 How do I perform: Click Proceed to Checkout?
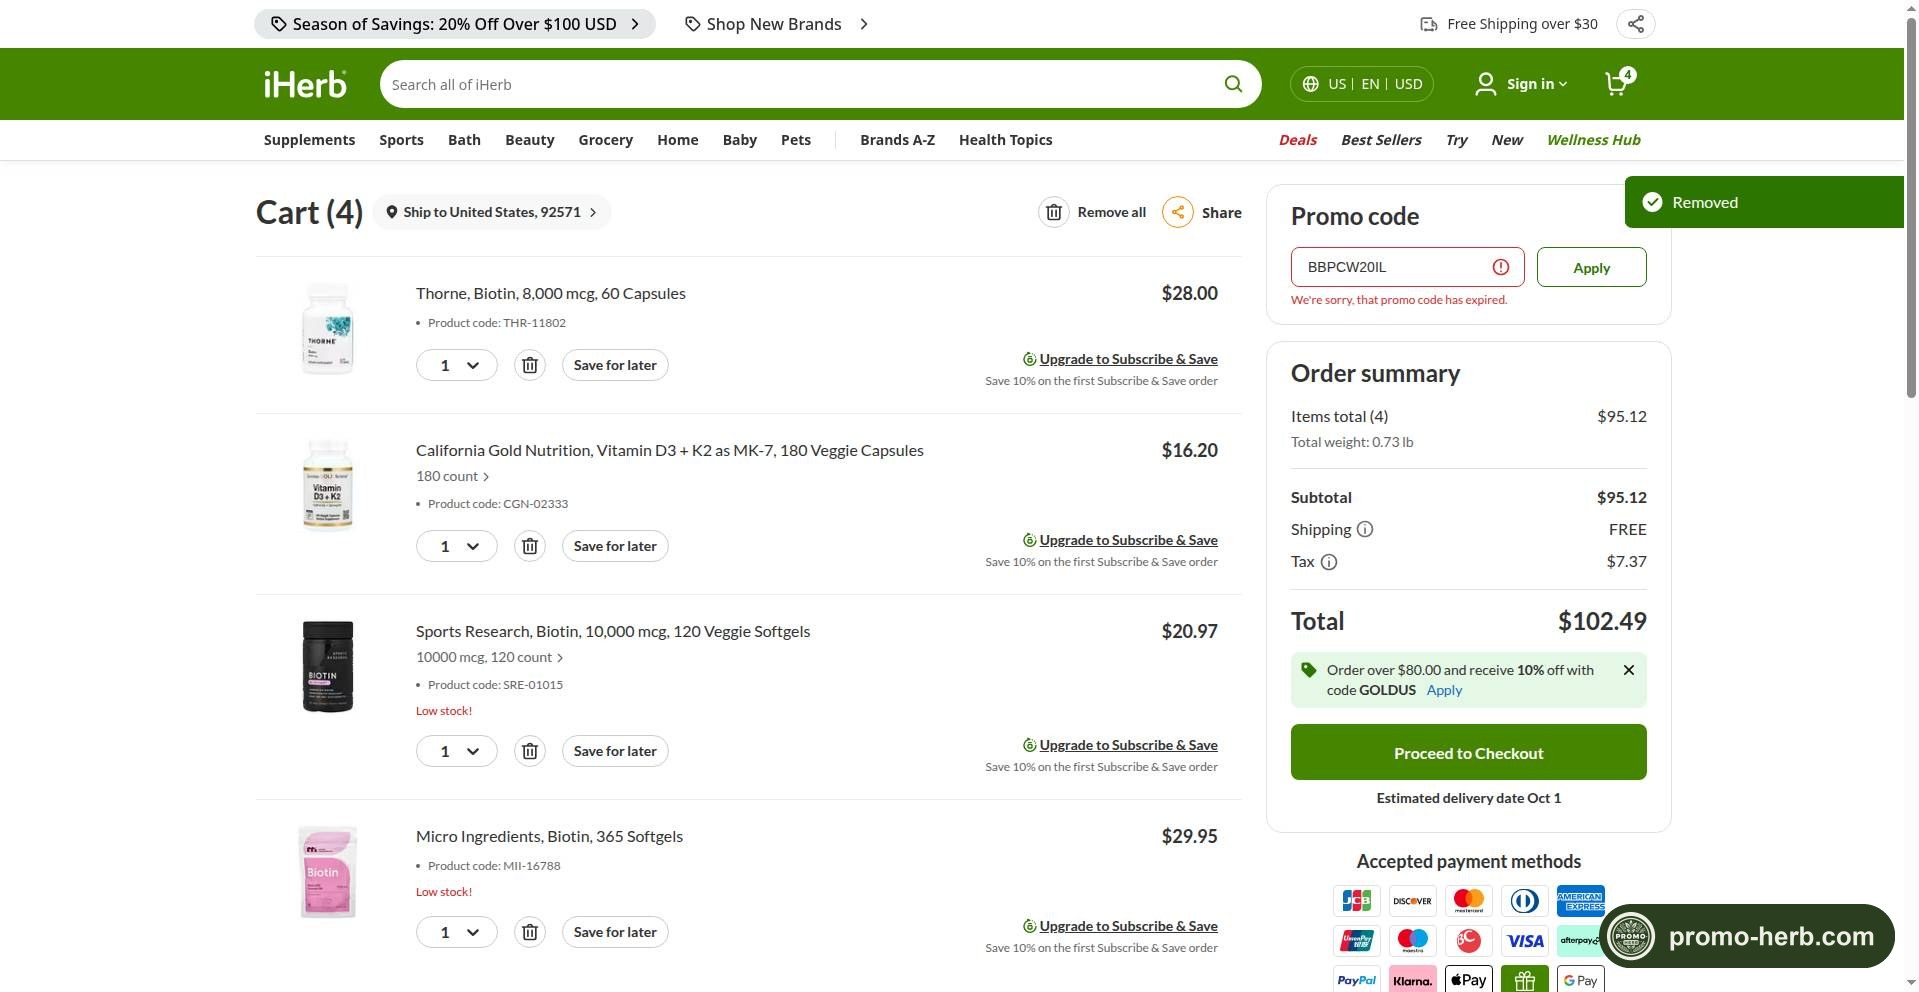coord(1468,752)
